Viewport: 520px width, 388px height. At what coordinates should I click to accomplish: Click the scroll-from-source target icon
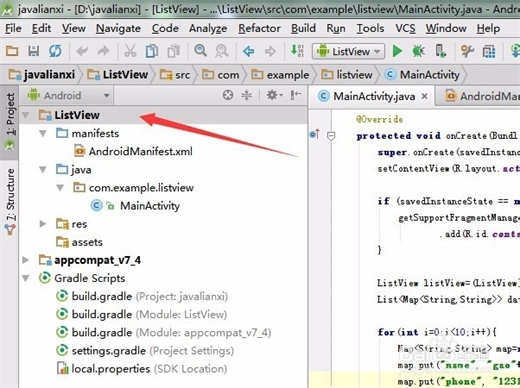point(228,95)
